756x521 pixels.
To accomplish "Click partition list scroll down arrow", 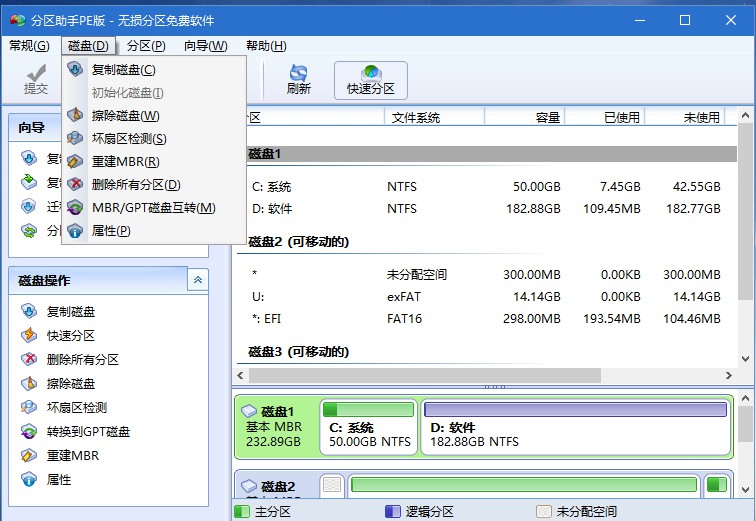I will pyautogui.click(x=745, y=359).
